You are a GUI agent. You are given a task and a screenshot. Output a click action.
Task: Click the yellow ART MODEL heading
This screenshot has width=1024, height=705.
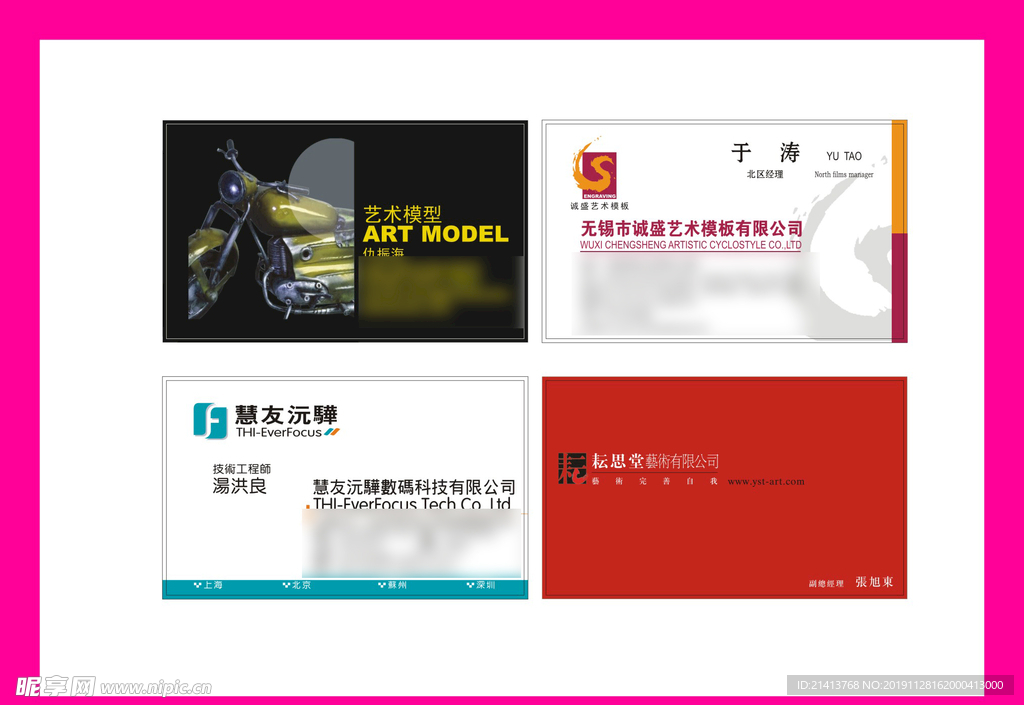point(435,234)
